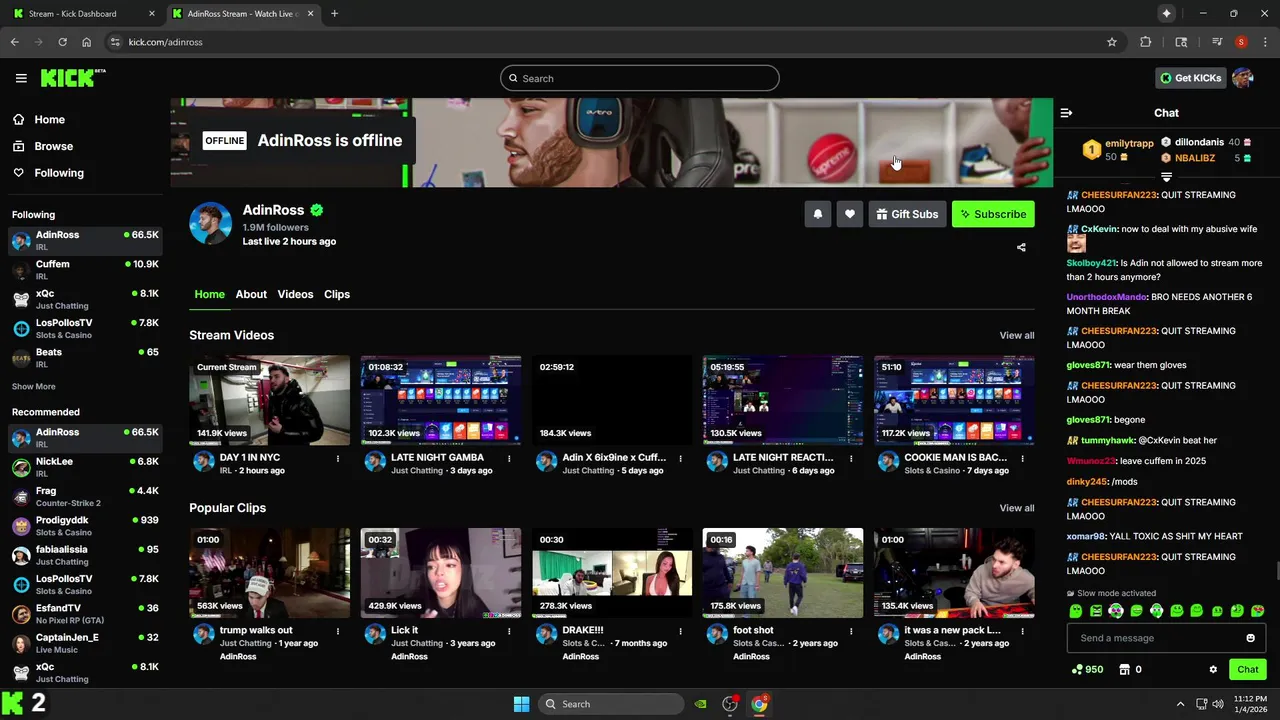
Task: Open options for foot shot clip
Action: coord(851,632)
